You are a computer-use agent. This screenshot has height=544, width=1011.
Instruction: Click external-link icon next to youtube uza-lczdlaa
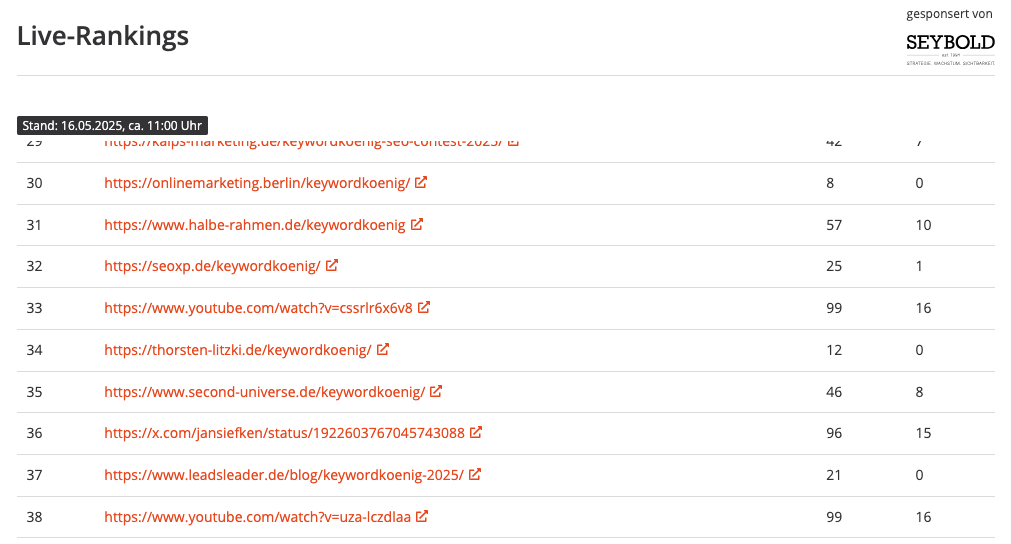point(422,516)
